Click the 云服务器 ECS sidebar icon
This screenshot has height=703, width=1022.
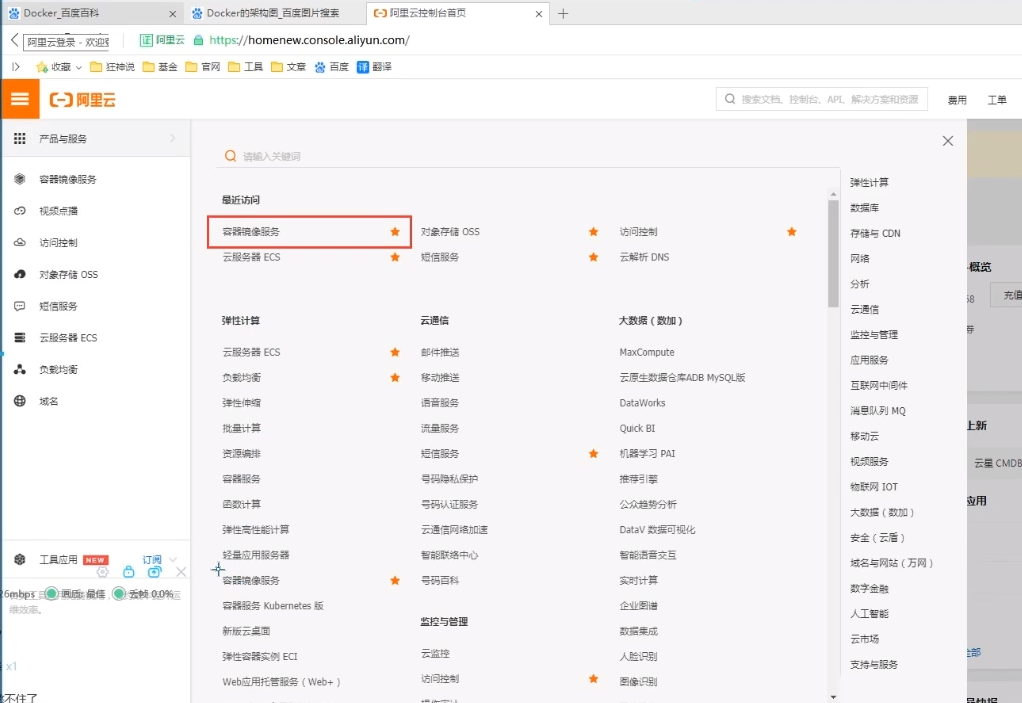[x=20, y=337]
